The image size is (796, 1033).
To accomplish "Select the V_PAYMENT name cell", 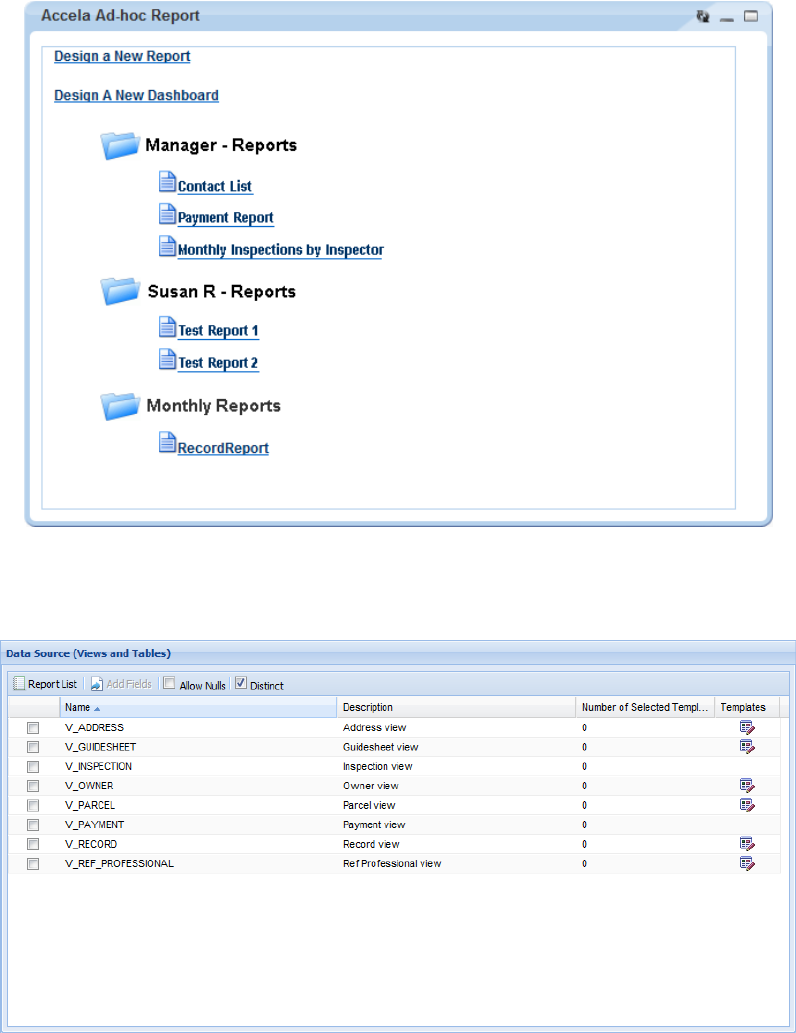I will tap(94, 825).
